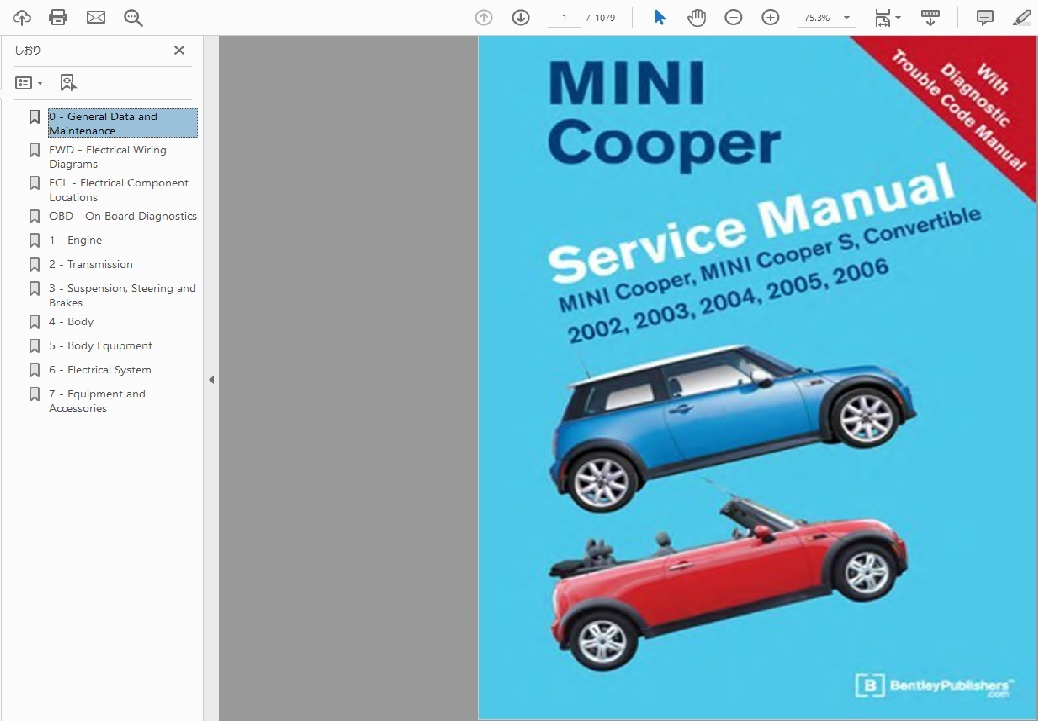Open the find text magnifier tool
This screenshot has height=721, width=1038.
coord(133,17)
